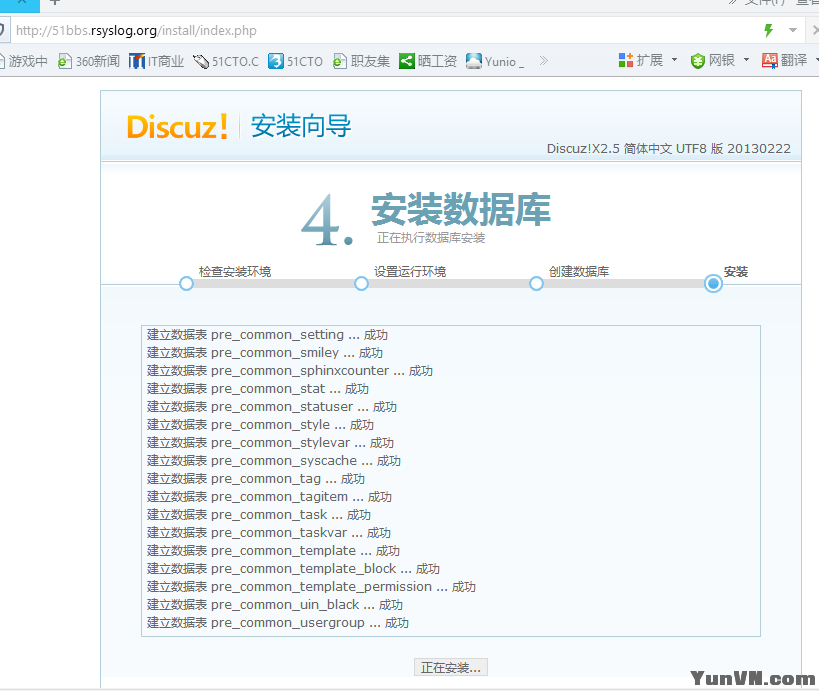Click the Yunio cloud icon
The height and width of the screenshot is (691, 819).
474,61
